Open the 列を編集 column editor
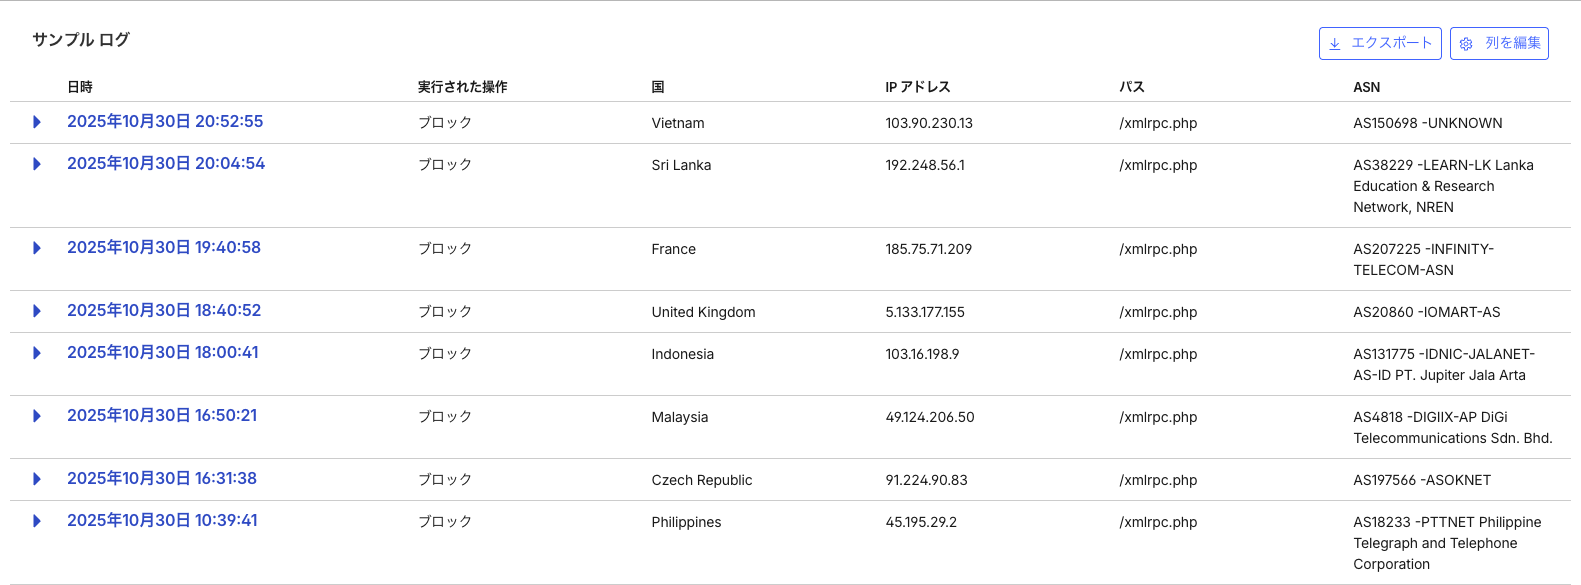The height and width of the screenshot is (585, 1581). [1499, 44]
